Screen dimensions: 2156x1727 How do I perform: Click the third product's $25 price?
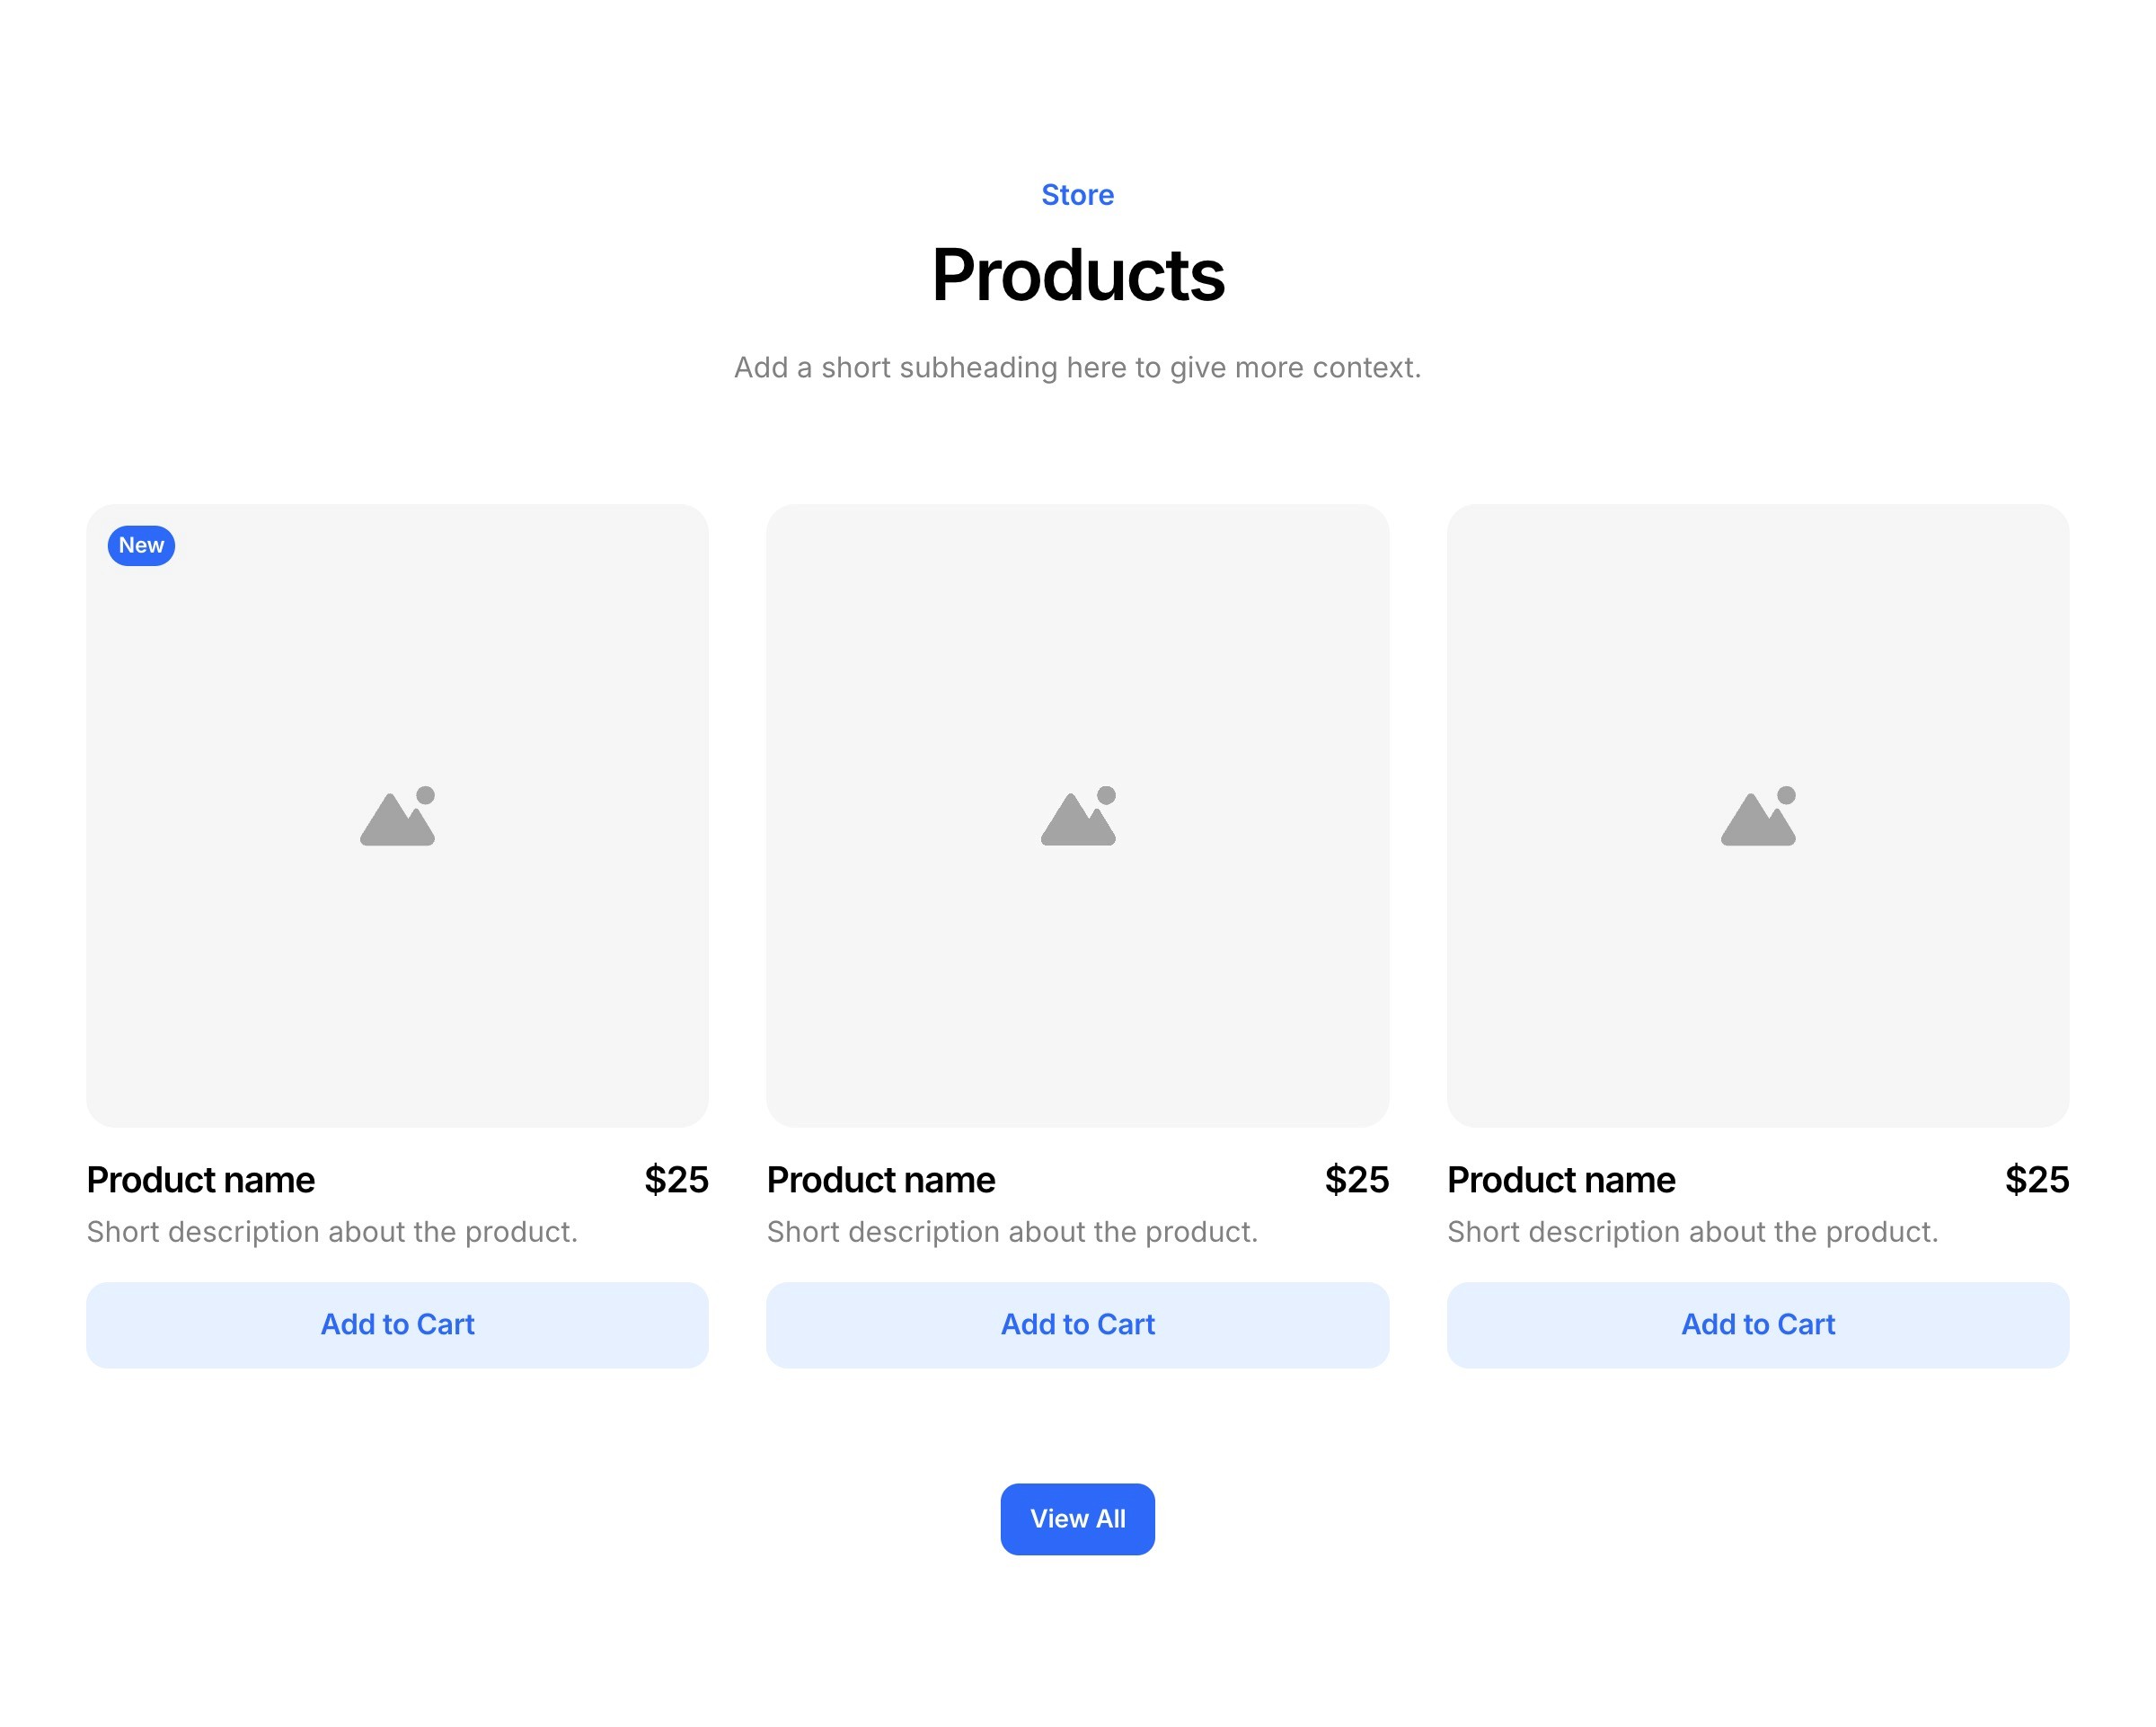click(x=2036, y=1180)
